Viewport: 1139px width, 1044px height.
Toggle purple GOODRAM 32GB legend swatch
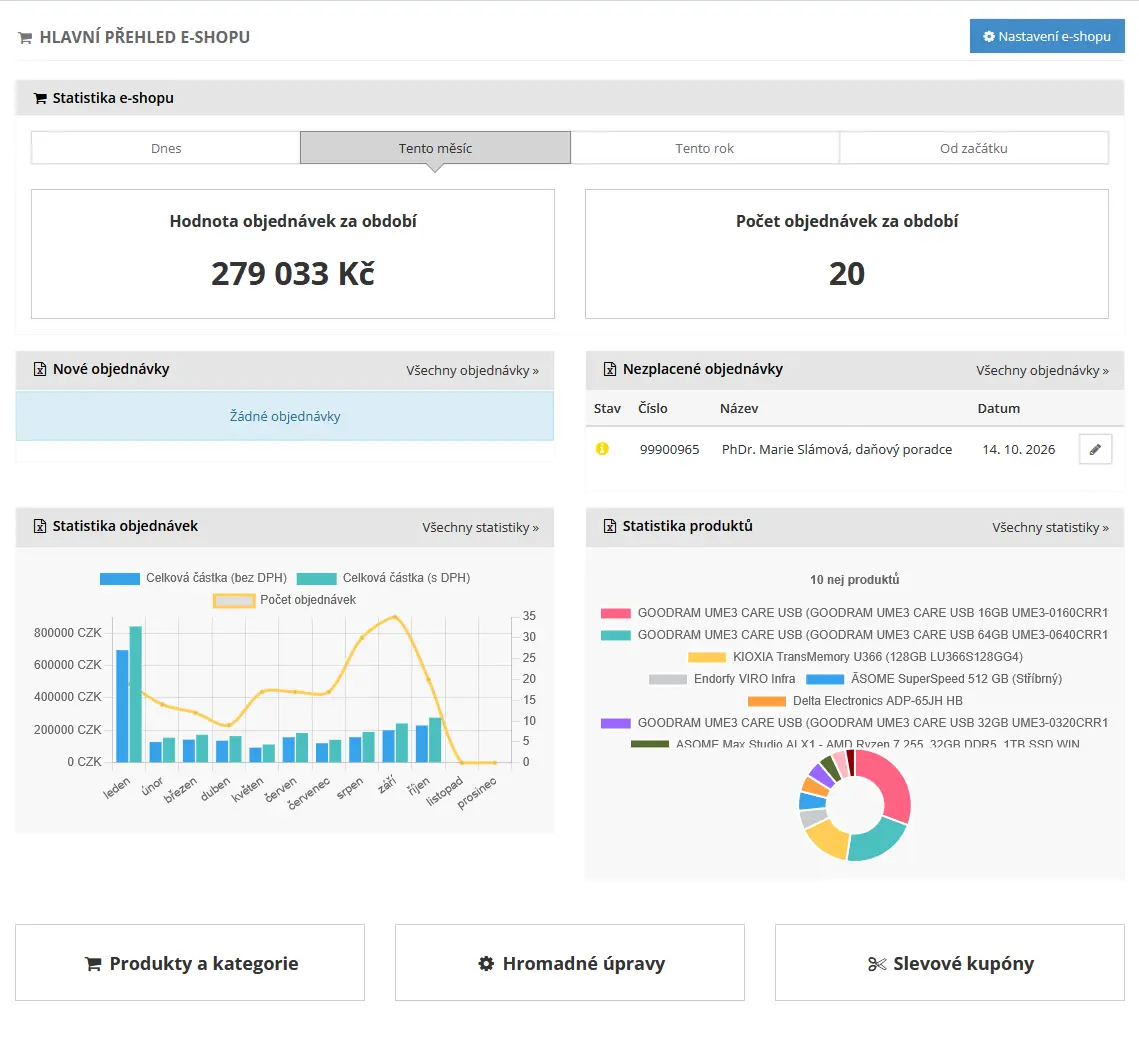[x=616, y=723]
